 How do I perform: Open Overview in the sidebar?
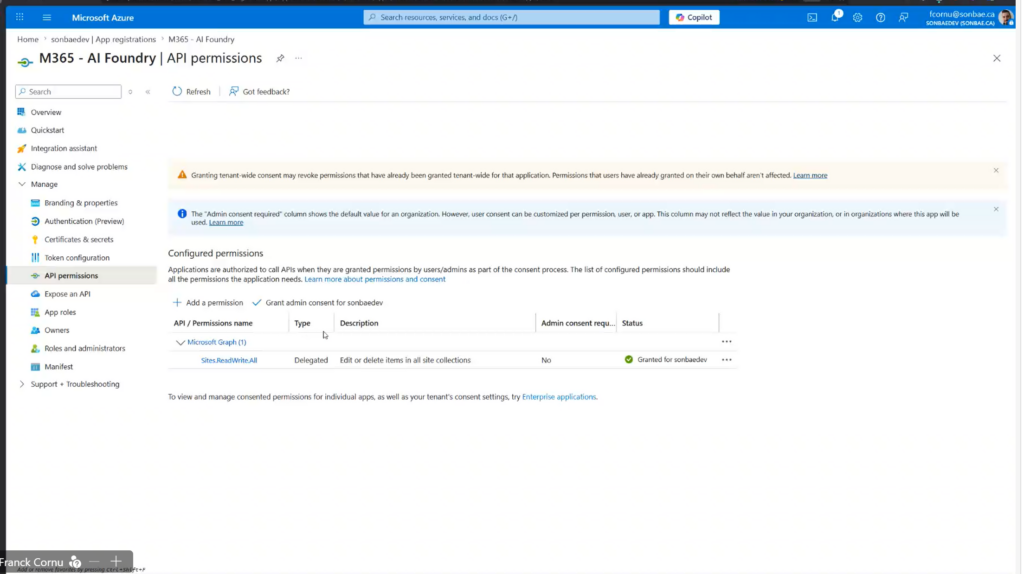click(46, 112)
